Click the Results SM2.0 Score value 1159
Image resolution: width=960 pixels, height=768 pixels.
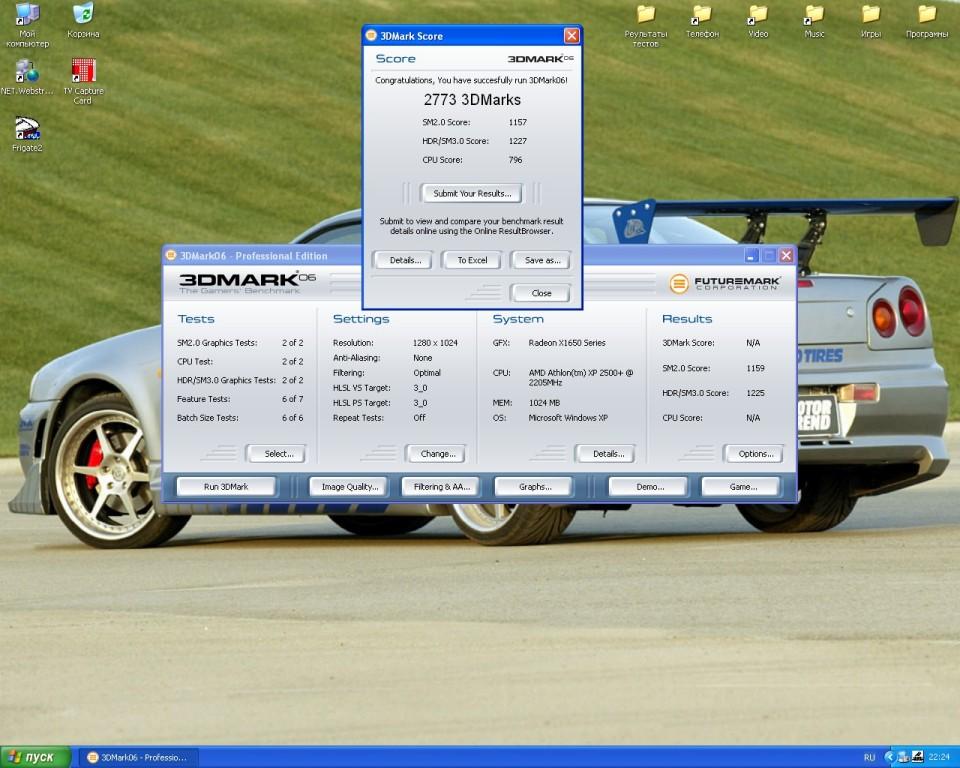pyautogui.click(x=755, y=368)
